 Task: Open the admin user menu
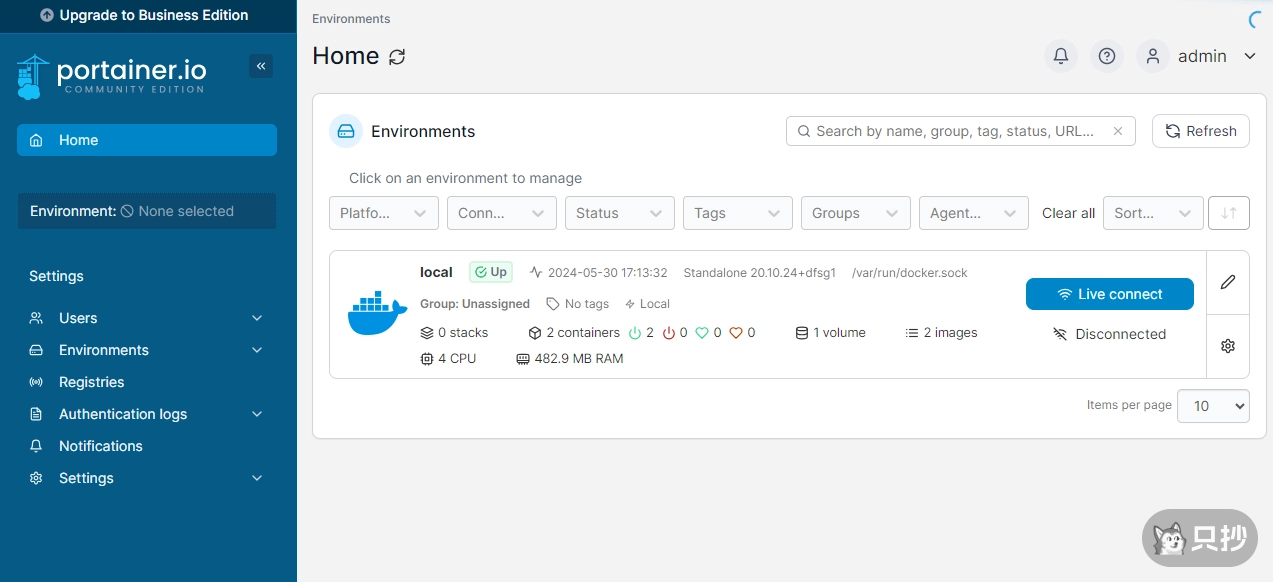tap(1201, 56)
